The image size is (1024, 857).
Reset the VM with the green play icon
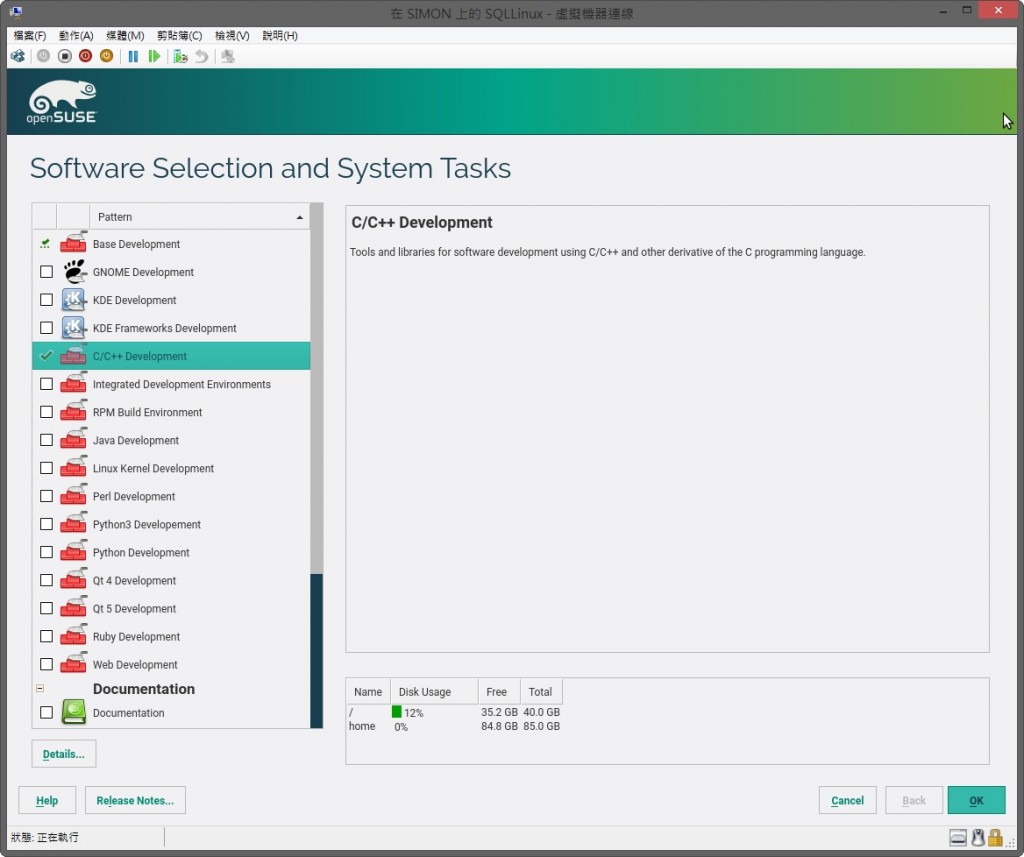tap(154, 56)
